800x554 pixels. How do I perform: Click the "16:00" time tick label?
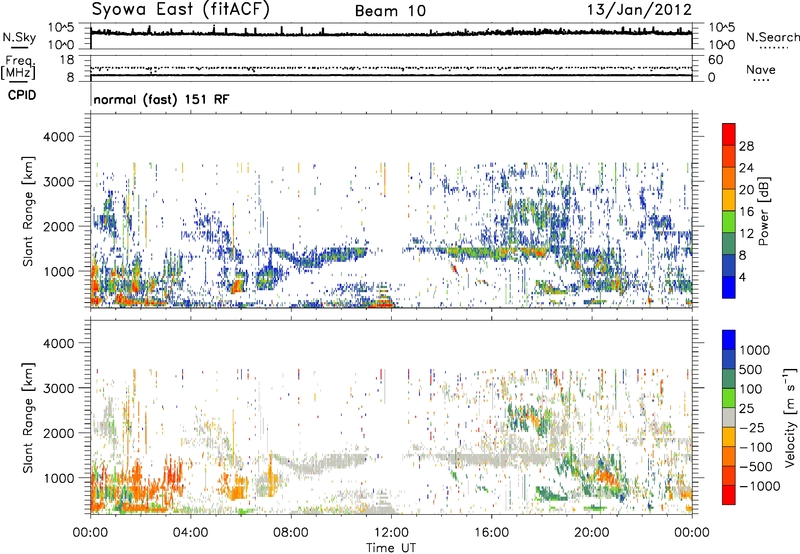click(x=491, y=533)
